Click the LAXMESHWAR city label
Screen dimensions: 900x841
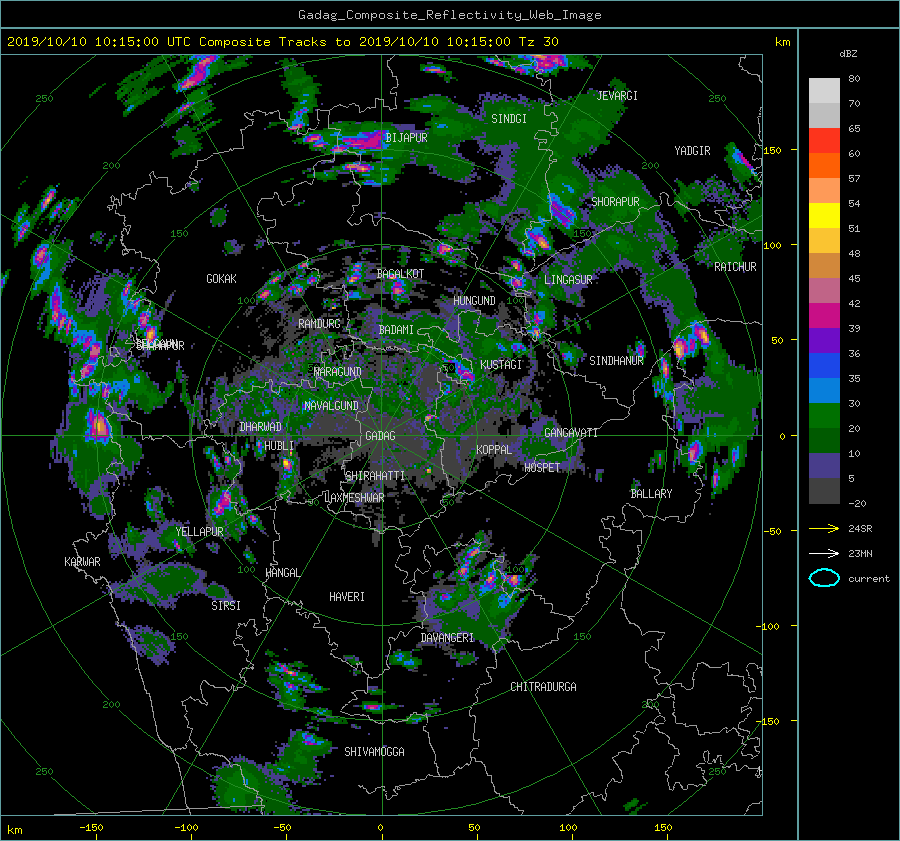(354, 498)
